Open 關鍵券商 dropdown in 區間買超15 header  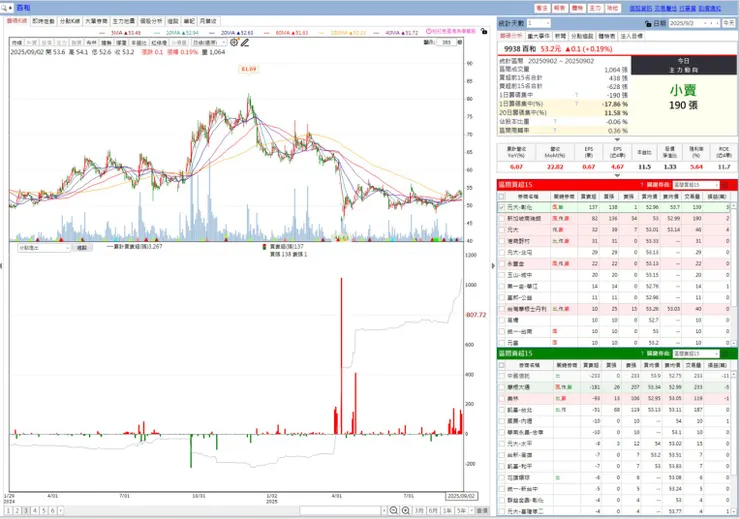(696, 185)
